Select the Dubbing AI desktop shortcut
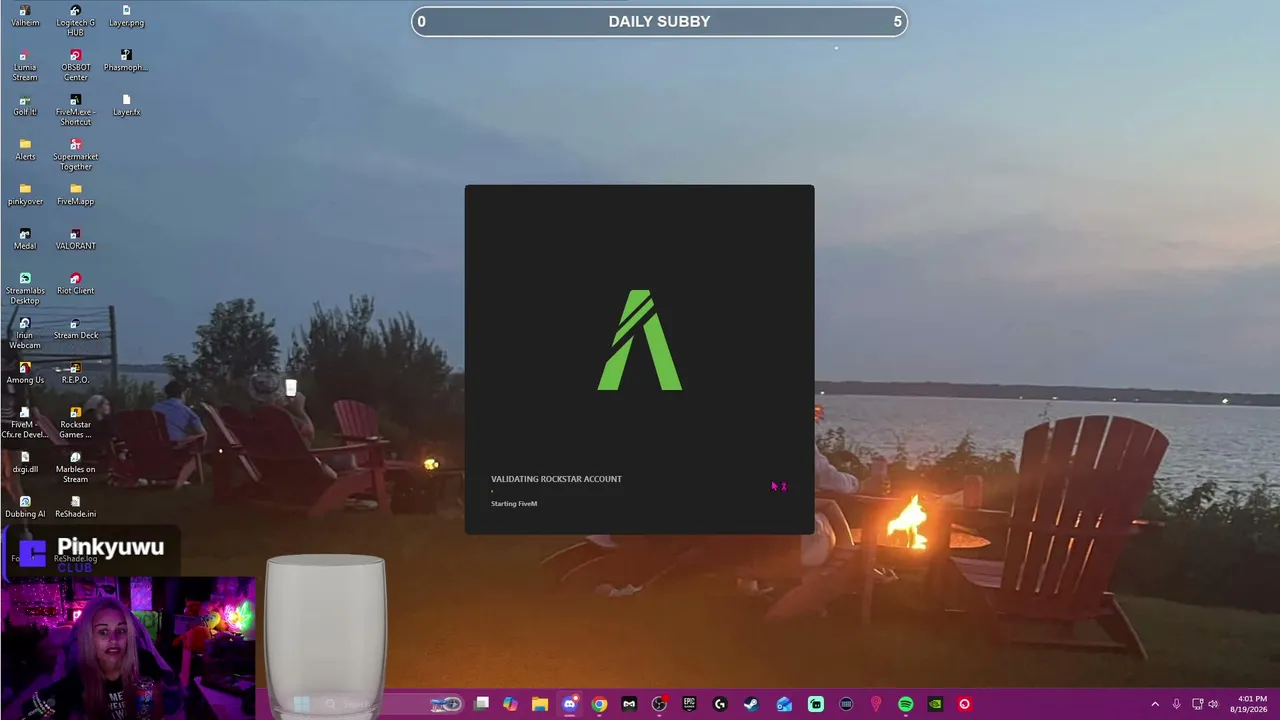 [x=25, y=507]
